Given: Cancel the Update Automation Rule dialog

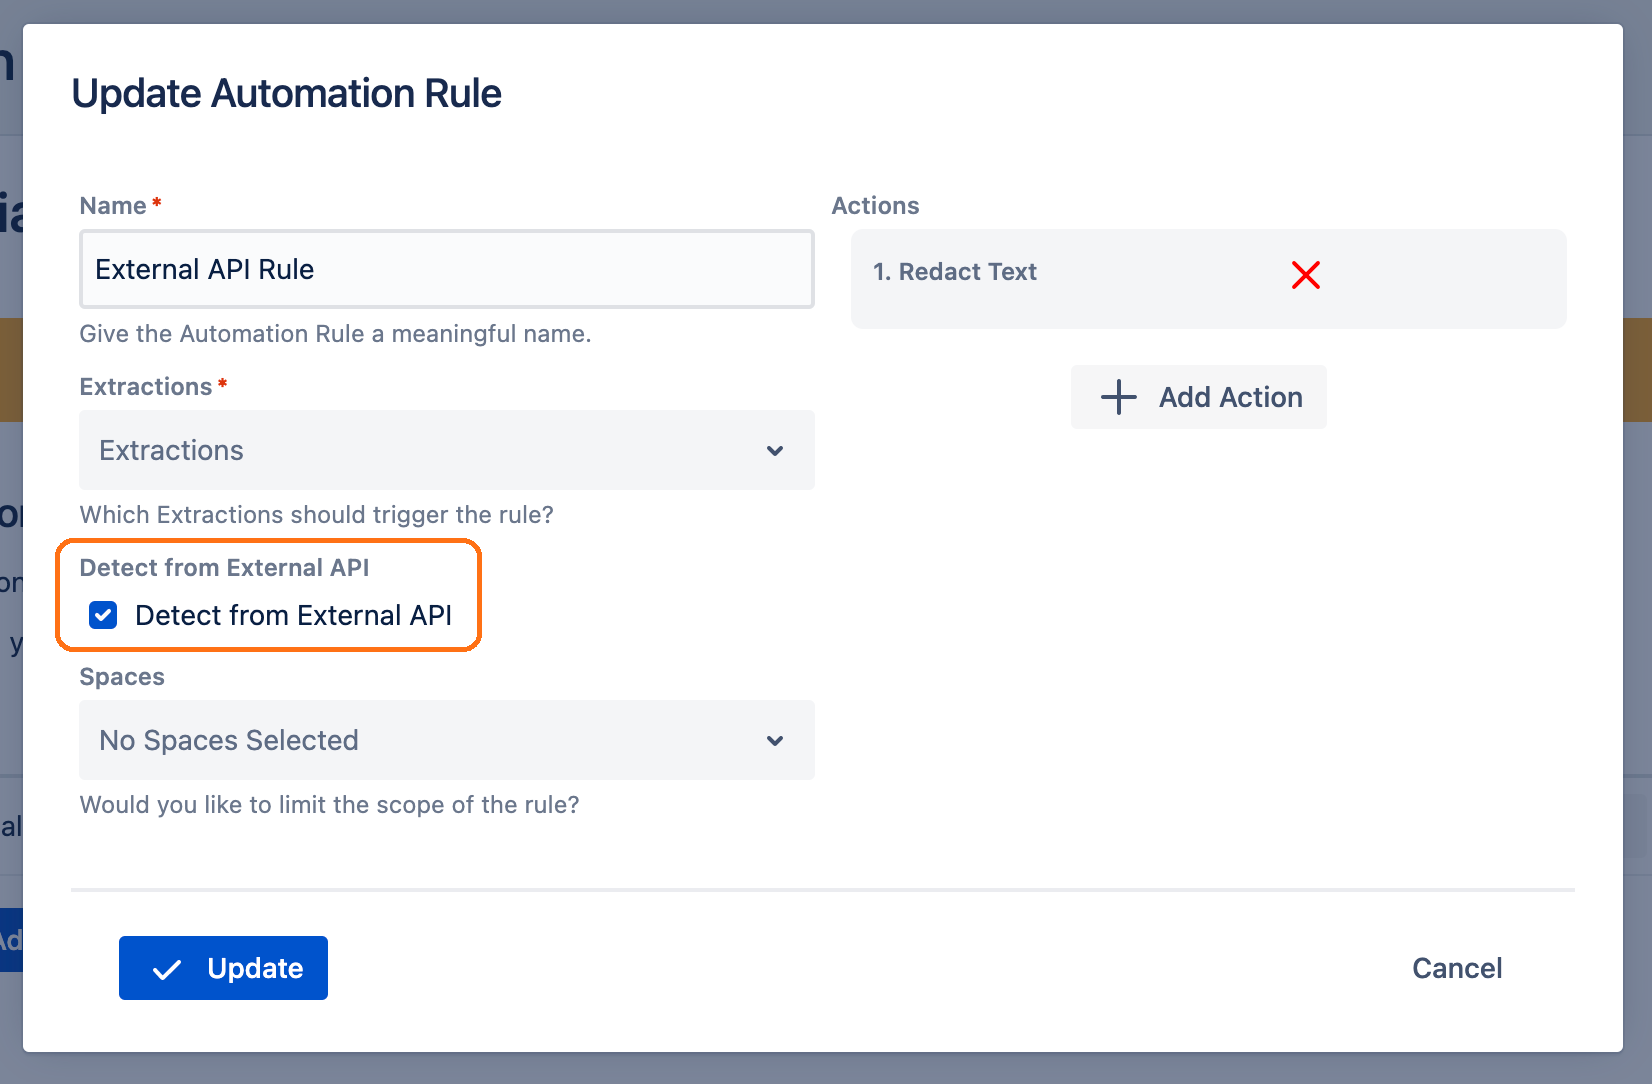Looking at the screenshot, I should coord(1456,968).
